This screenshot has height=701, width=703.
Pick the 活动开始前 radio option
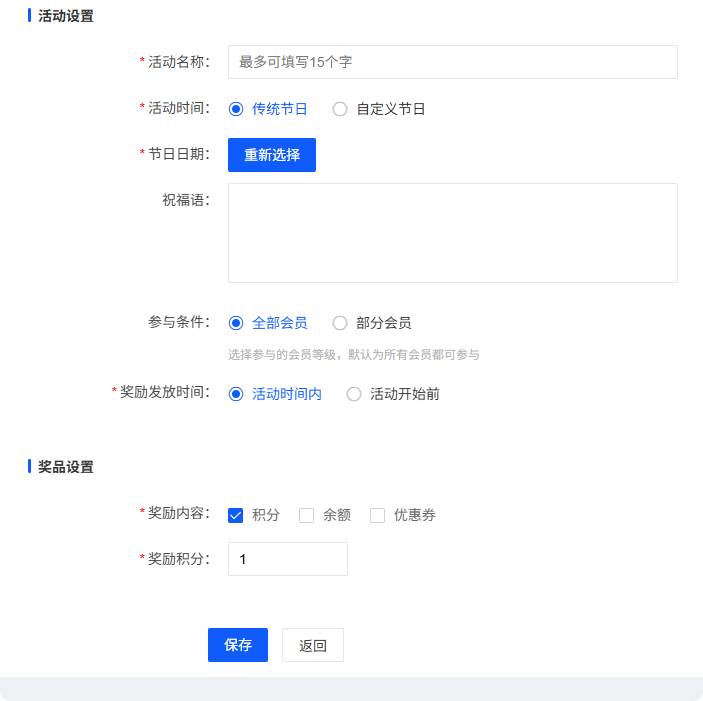click(354, 394)
